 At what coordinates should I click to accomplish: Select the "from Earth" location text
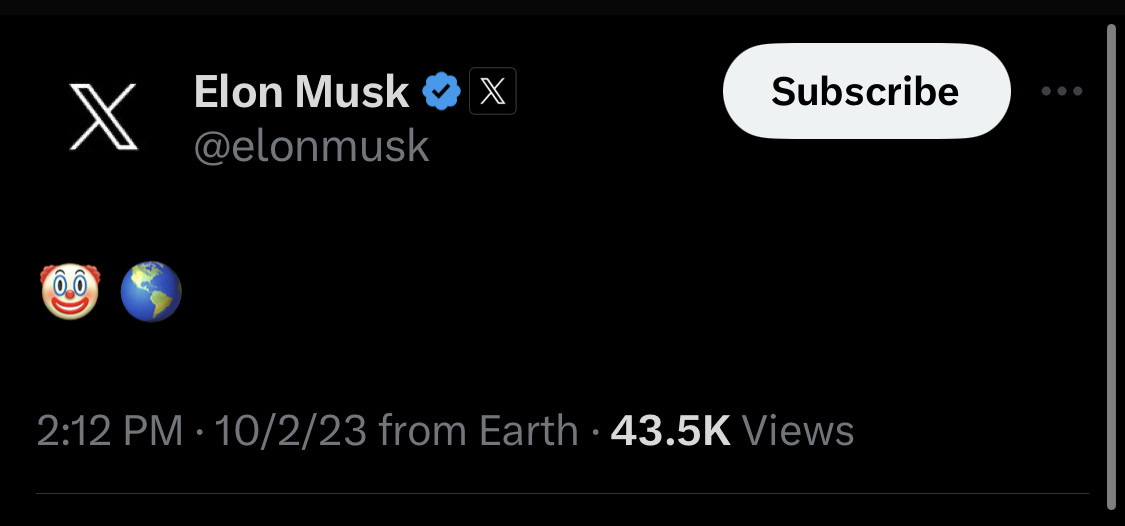point(479,431)
